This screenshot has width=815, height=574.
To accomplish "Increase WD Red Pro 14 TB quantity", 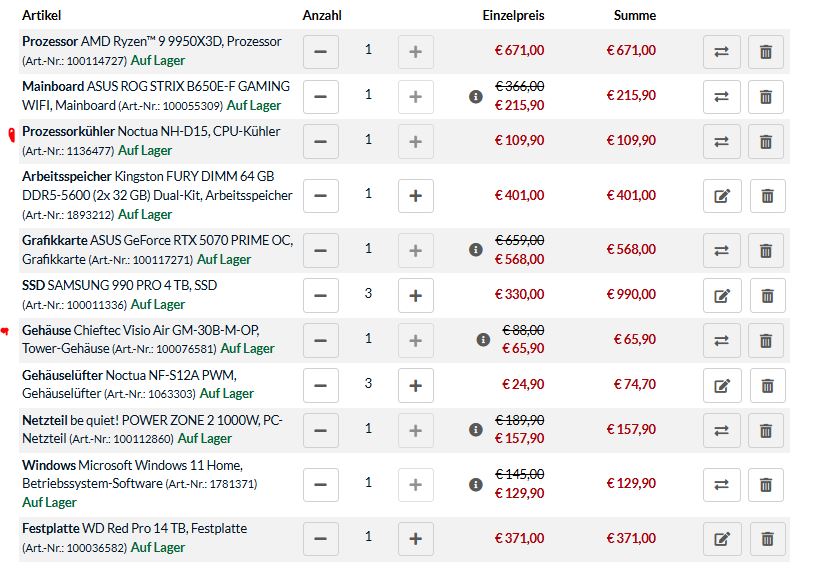I will 415,539.
